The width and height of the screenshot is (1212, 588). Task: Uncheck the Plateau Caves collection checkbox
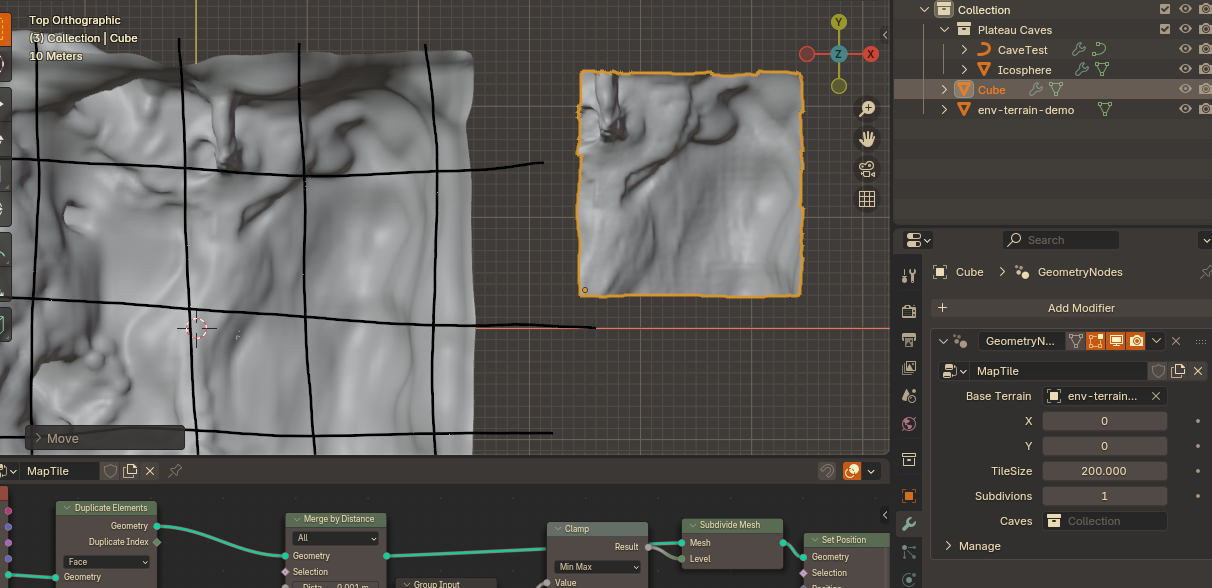coord(1165,29)
